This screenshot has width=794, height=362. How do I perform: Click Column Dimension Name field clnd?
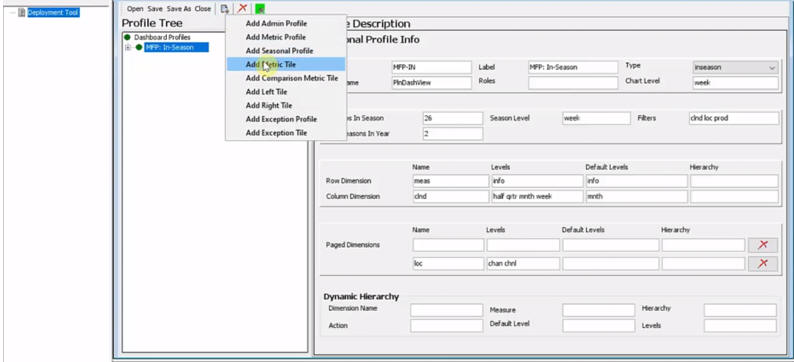[451, 196]
